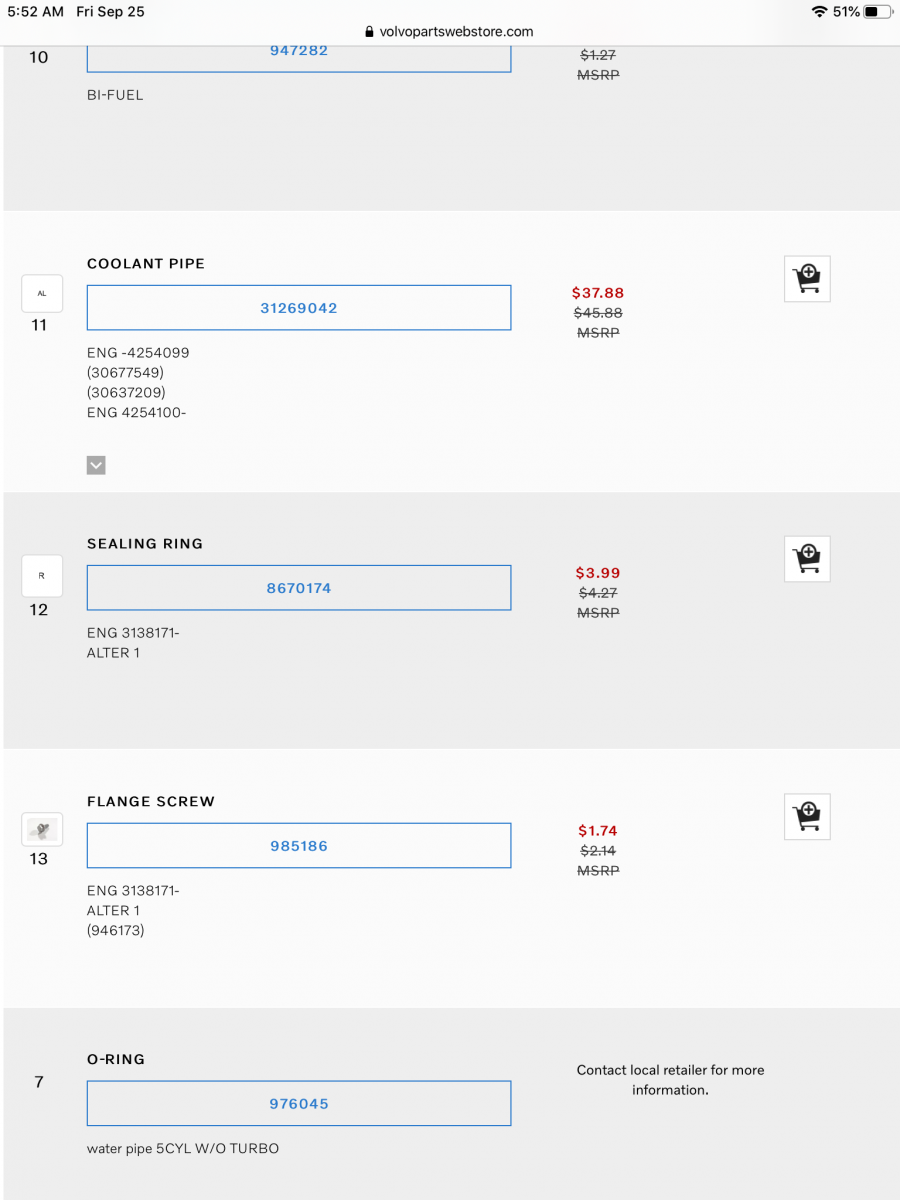Click the lock icon beside volvopartswebstore.com
Screen dimensions: 900x1200
[369, 31]
